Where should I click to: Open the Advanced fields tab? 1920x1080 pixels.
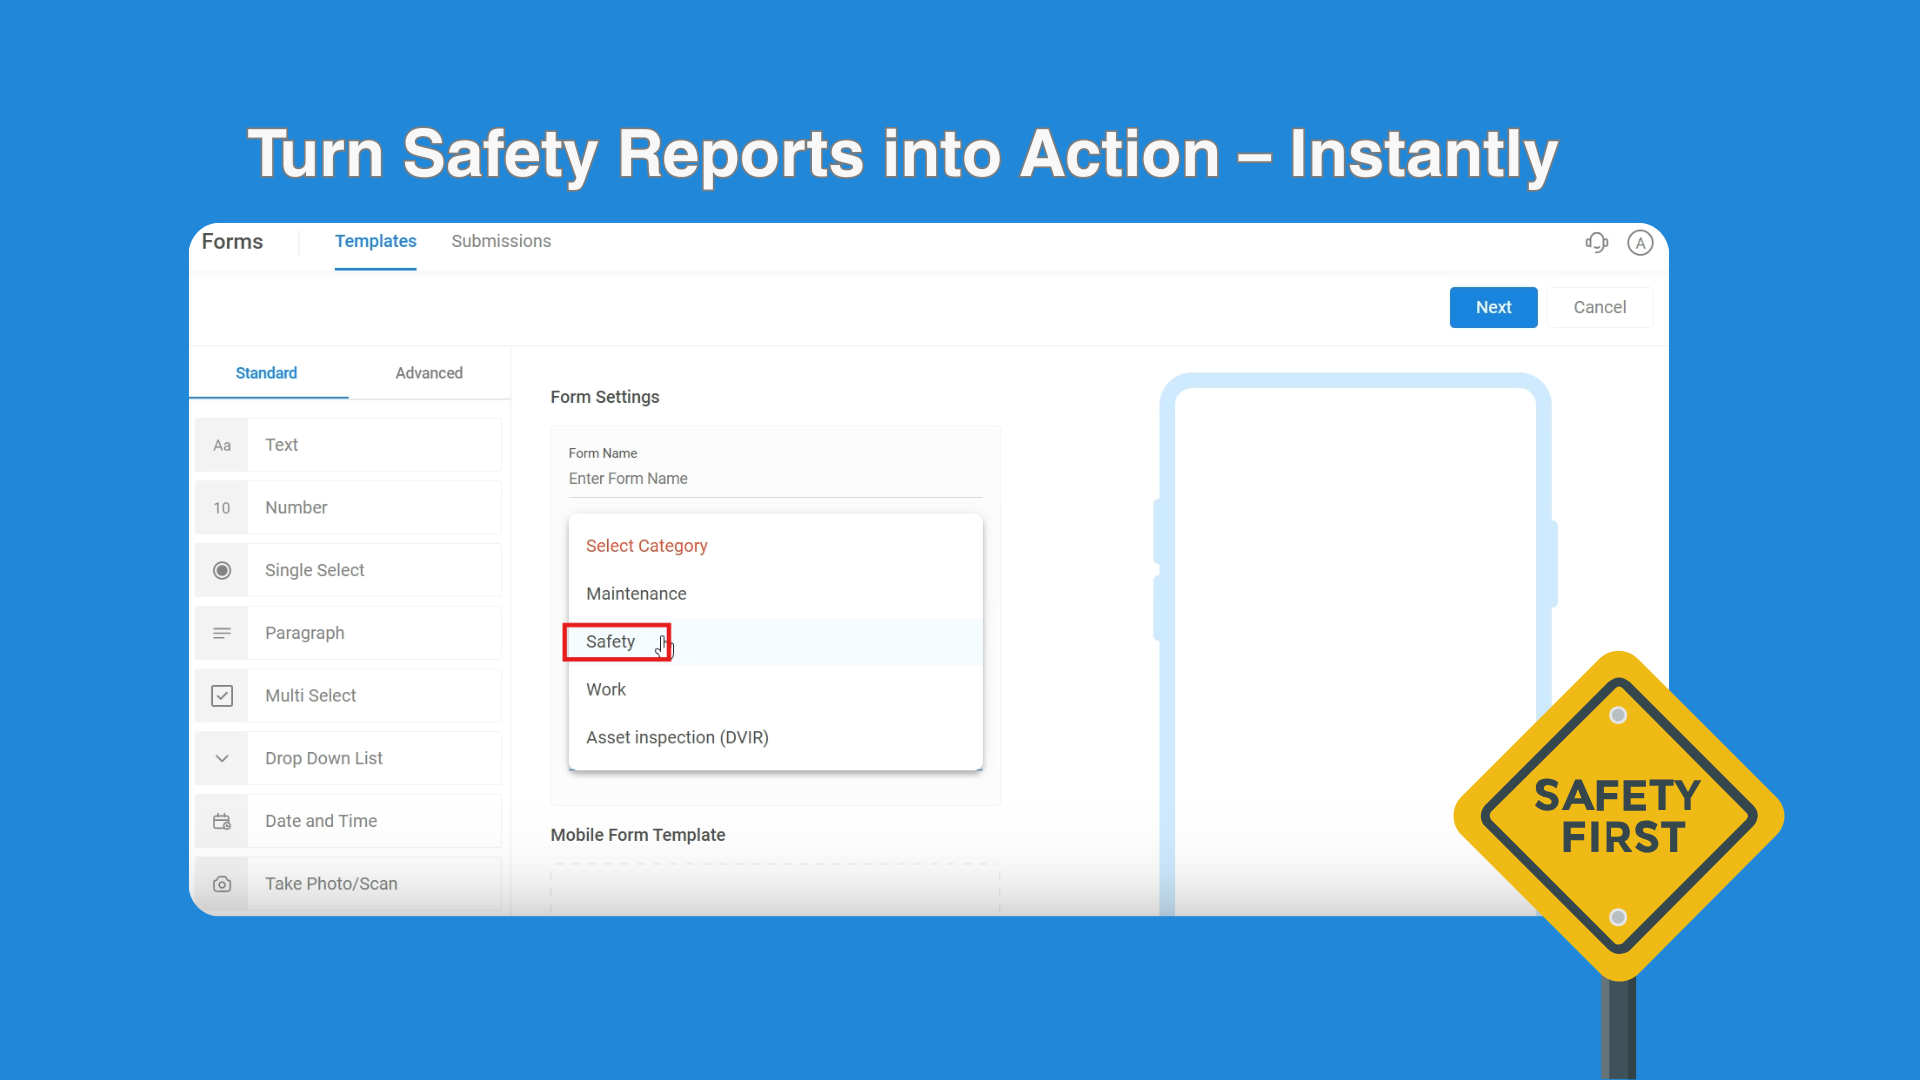tap(429, 373)
